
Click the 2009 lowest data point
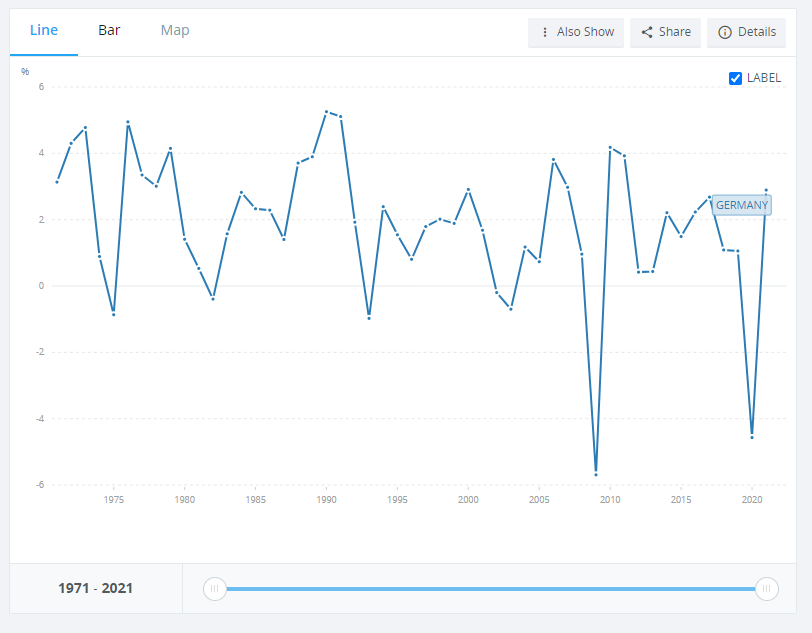(x=596, y=473)
